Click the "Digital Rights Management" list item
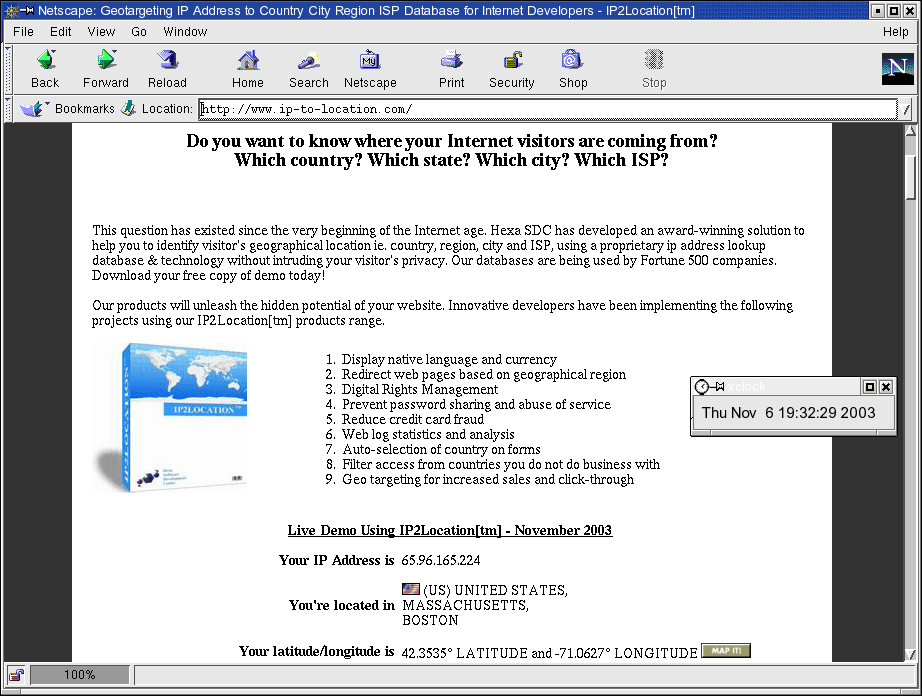Screen dimensions: 922x696 [x=420, y=389]
